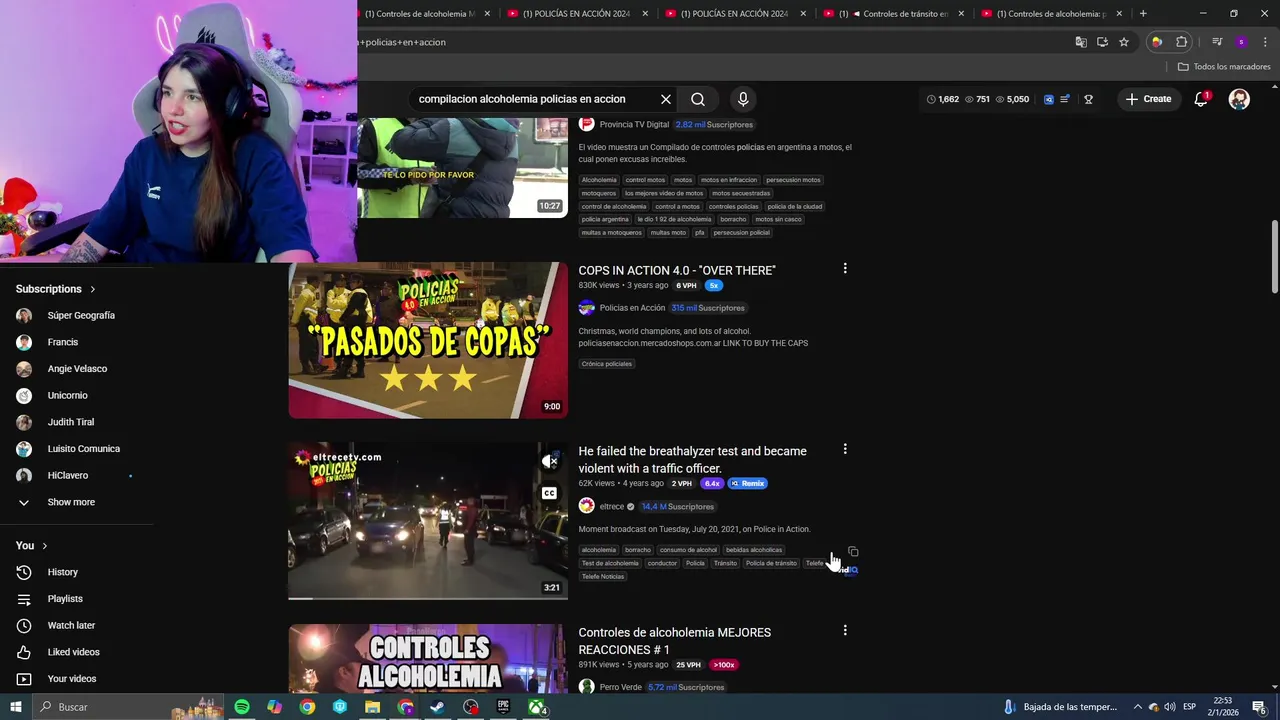Toggle captions CC on eltrece thumbnail
This screenshot has height=720, width=1280.
point(549,493)
